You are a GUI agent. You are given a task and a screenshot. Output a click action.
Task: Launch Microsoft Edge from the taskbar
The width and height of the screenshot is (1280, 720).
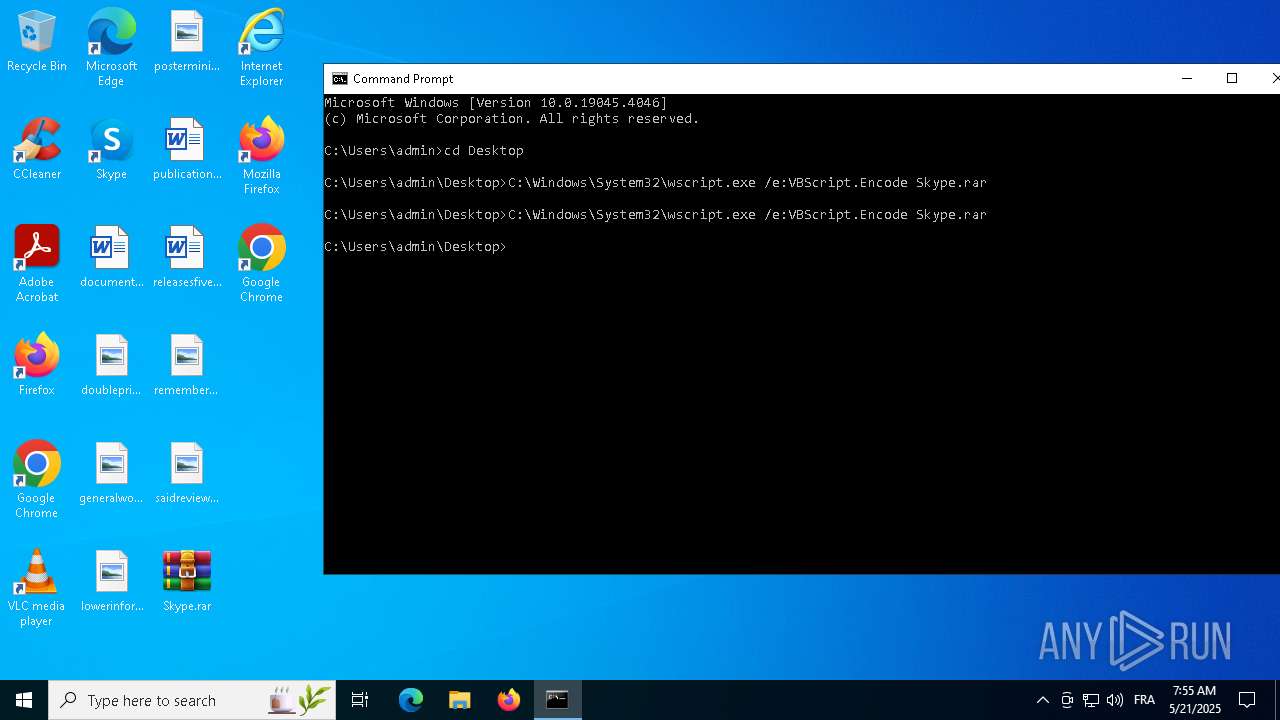click(411, 700)
